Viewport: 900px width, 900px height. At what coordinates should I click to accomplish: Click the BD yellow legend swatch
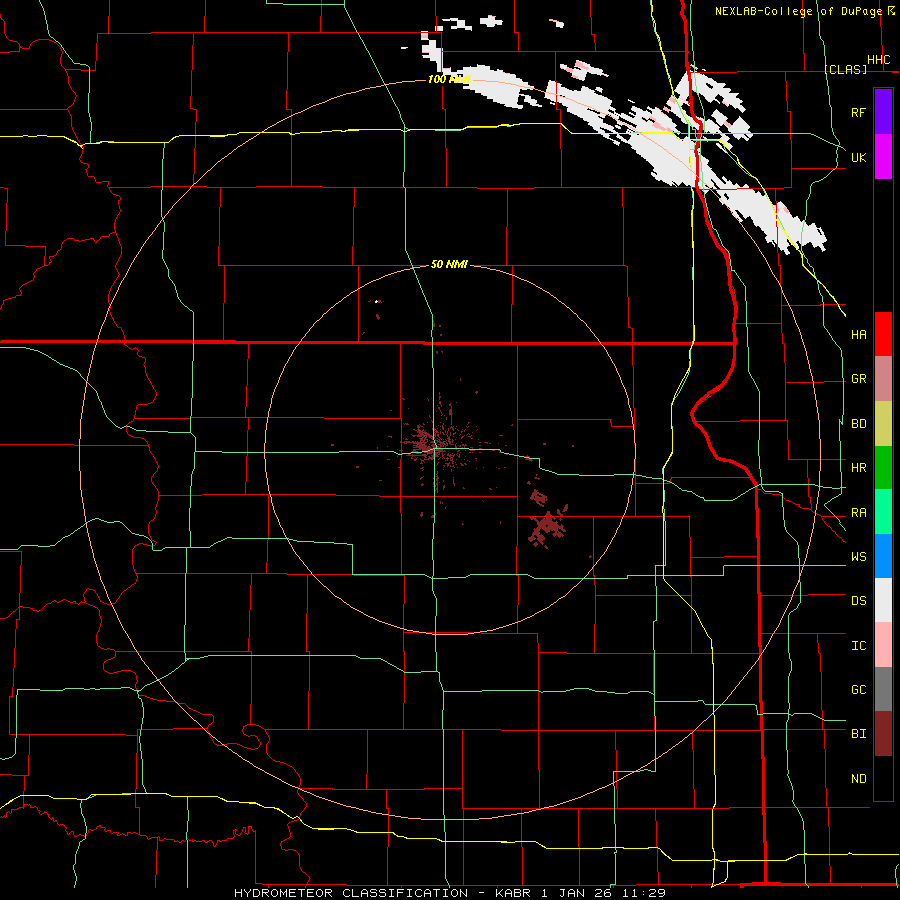[x=883, y=424]
